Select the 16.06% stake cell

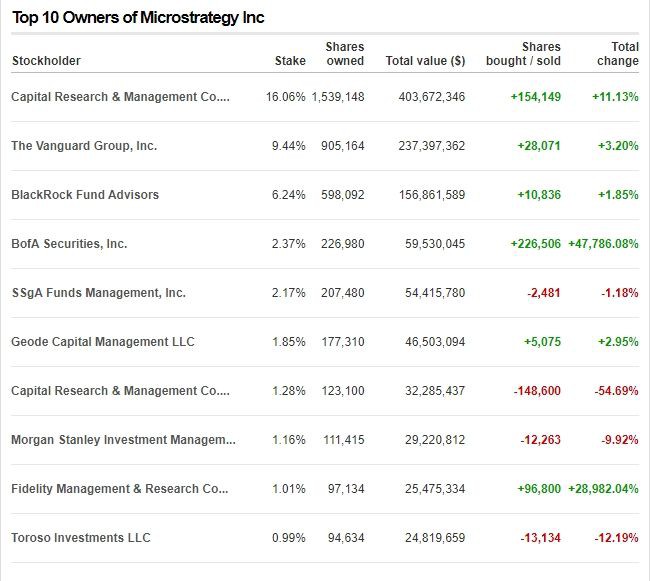(285, 97)
